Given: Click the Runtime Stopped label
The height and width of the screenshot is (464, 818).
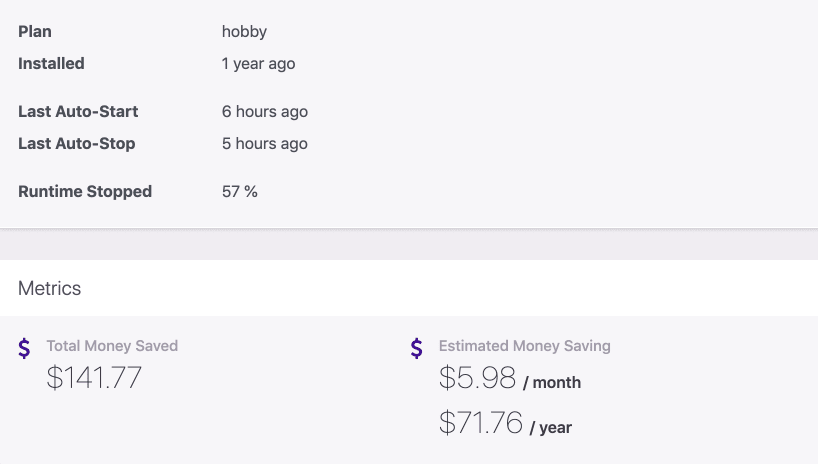Looking at the screenshot, I should point(85,192).
